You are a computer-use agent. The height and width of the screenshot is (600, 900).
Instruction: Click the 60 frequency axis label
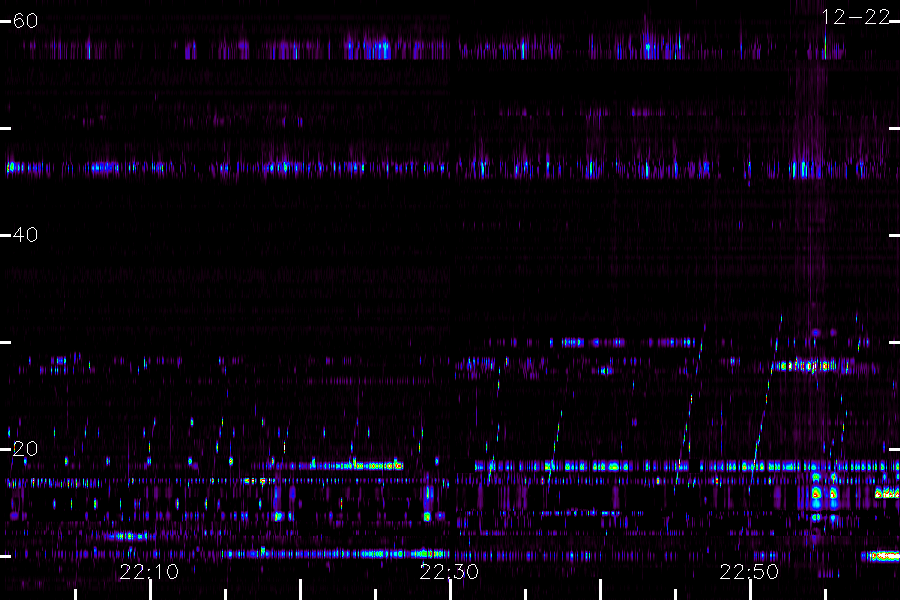[x=25, y=21]
